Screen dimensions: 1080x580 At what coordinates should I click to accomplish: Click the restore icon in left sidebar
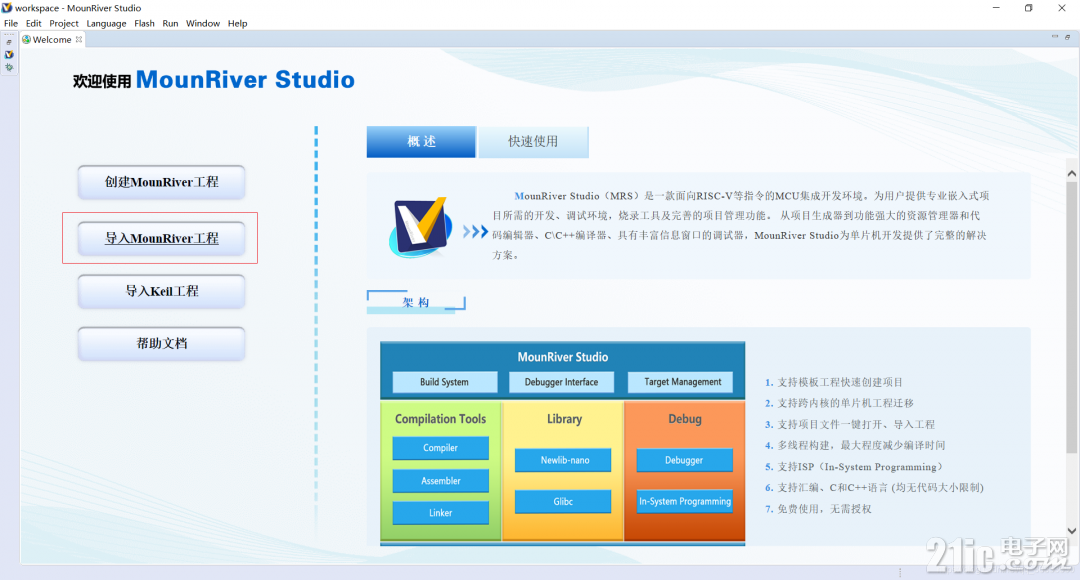[x=9, y=43]
